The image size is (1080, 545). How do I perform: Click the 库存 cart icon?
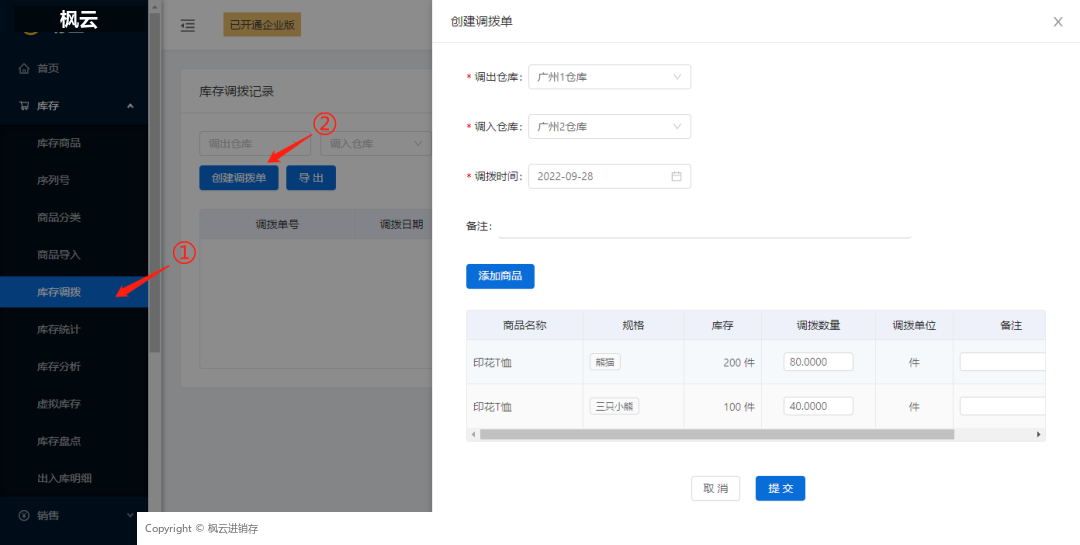(24, 106)
